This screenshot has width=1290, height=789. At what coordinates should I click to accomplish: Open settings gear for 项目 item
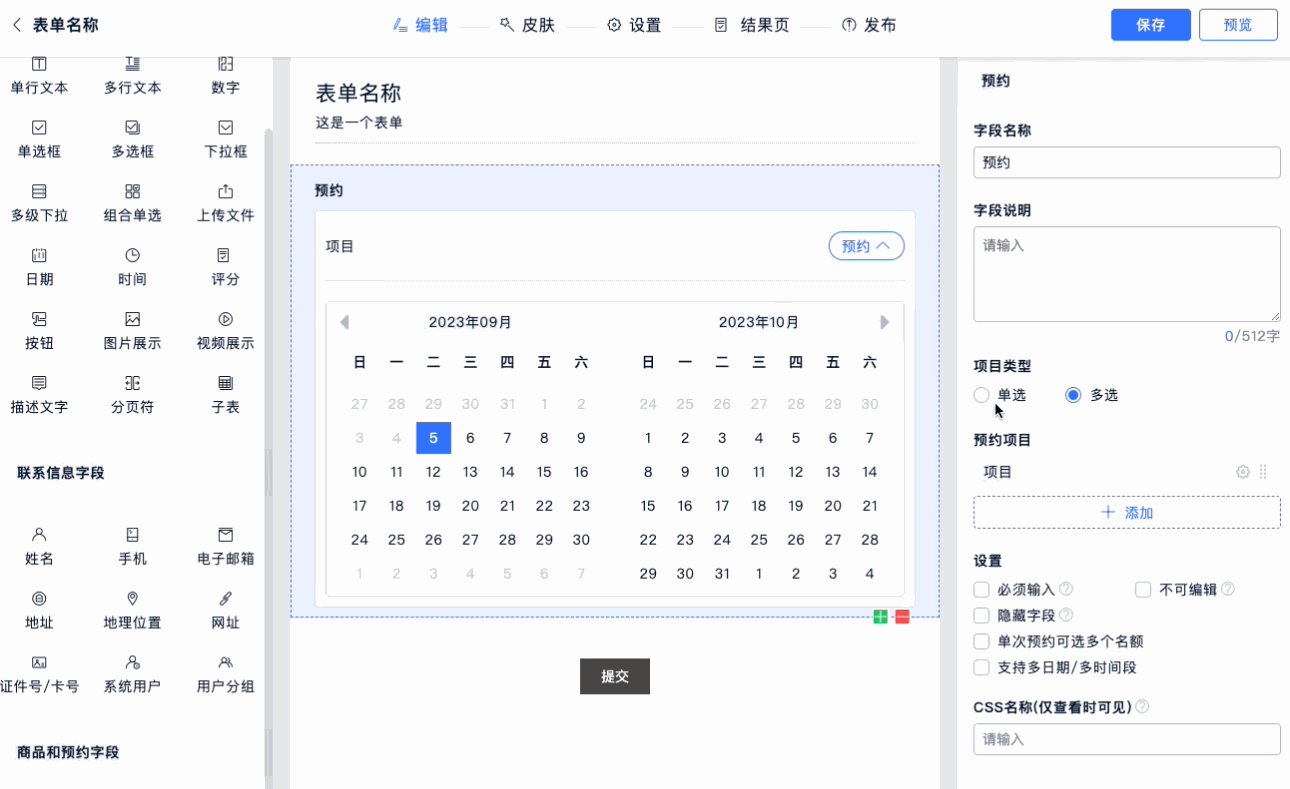[1243, 472]
